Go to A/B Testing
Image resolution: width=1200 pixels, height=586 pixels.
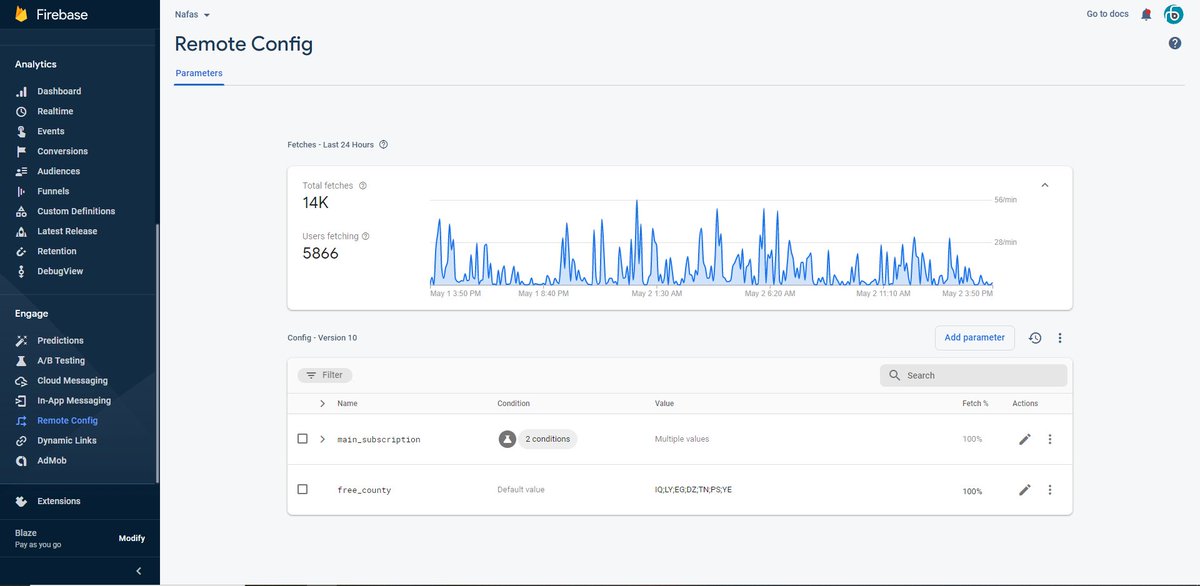pyautogui.click(x=61, y=360)
